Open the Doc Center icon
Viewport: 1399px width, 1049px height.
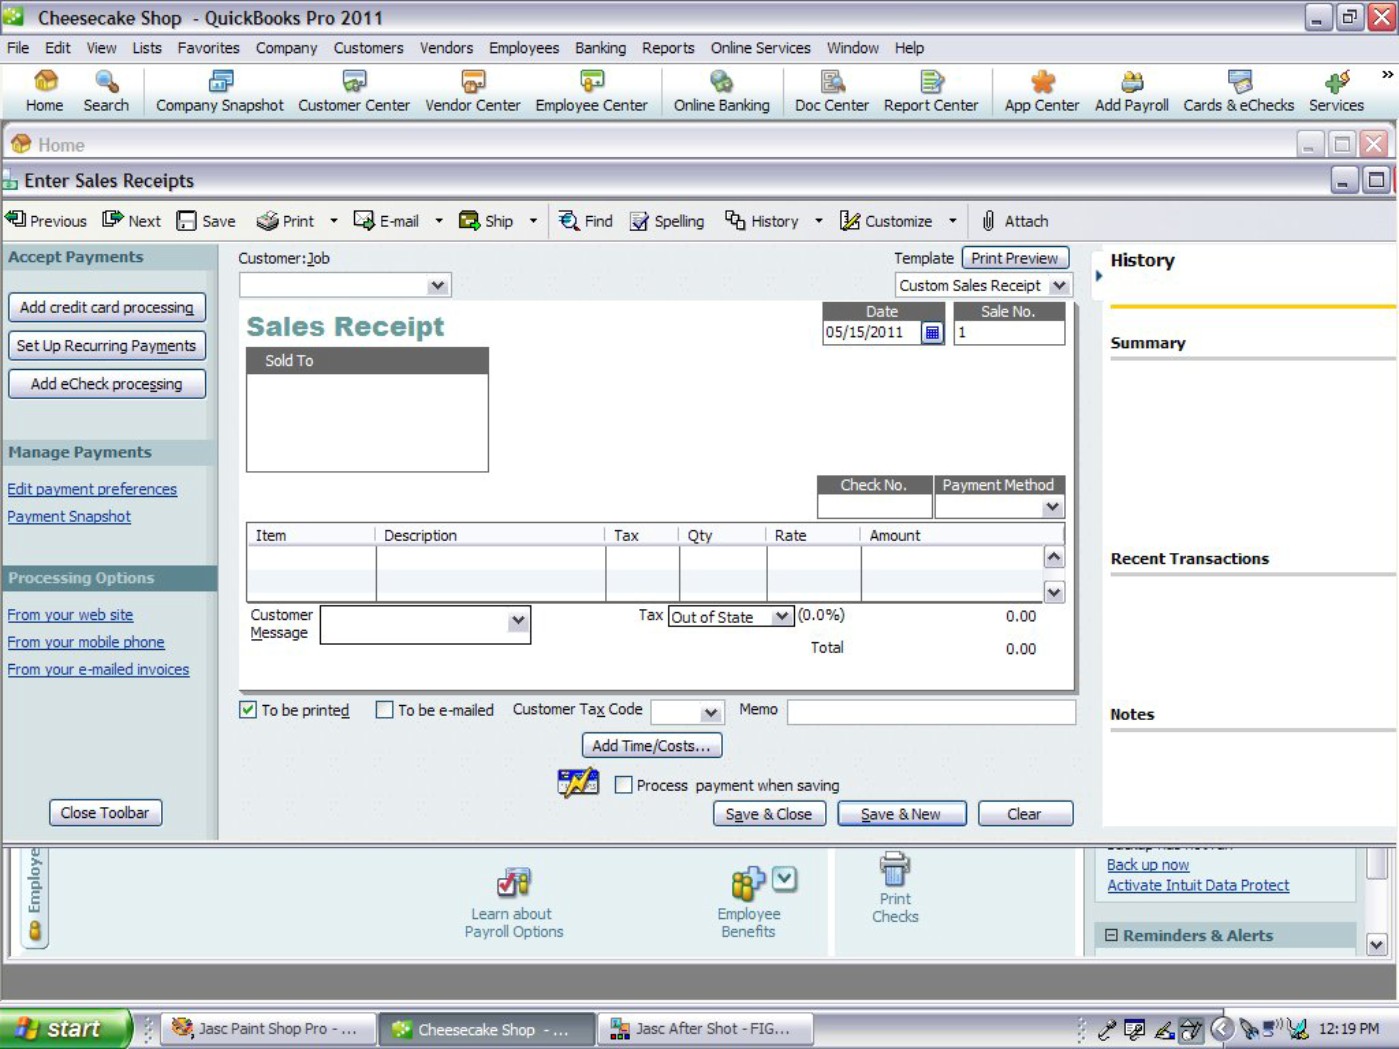(831, 91)
